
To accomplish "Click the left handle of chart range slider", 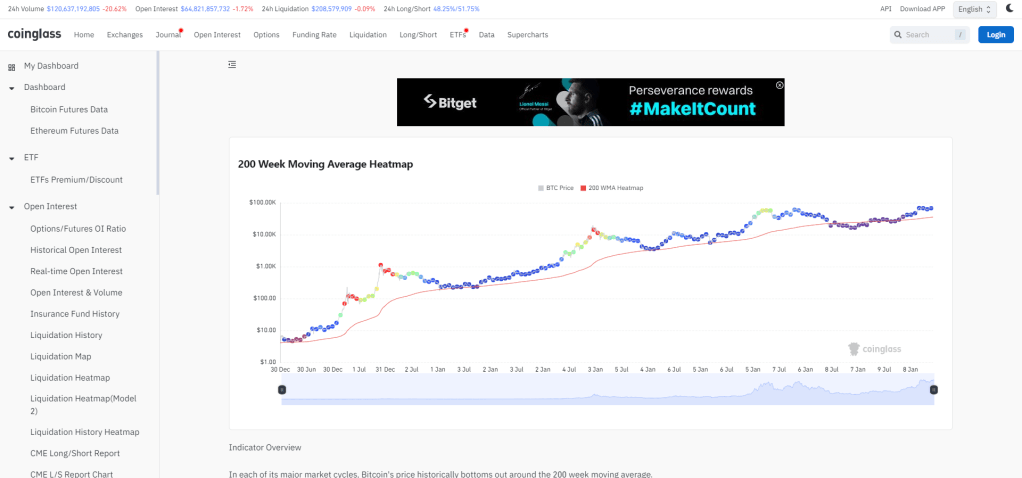I will tap(282, 389).
